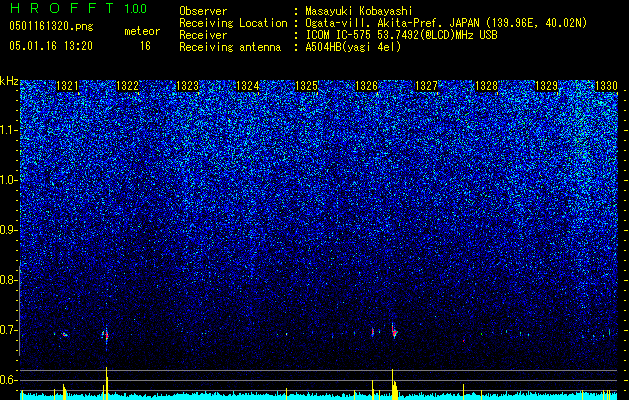Click the 'Observer' field label
629x400 pixels.
pos(203,11)
